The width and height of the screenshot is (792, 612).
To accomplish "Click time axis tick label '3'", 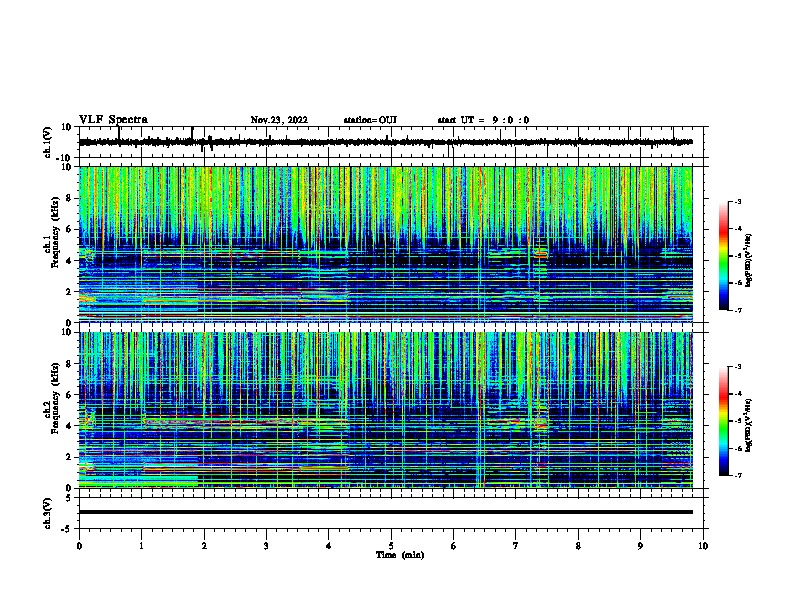I will point(266,546).
